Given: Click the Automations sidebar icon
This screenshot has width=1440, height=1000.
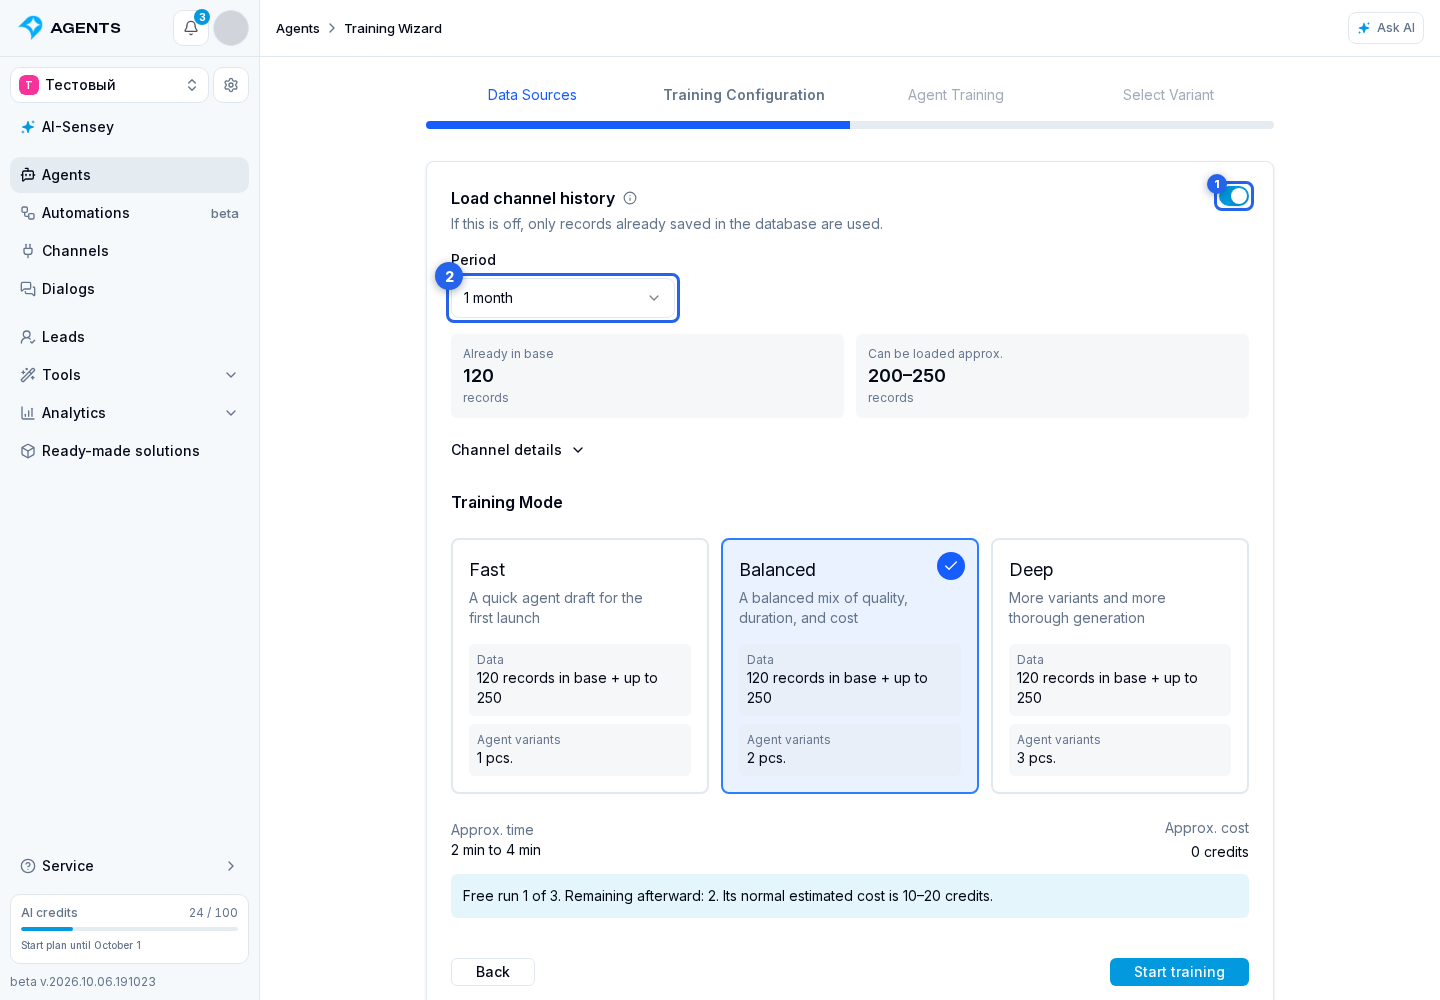Looking at the screenshot, I should pos(28,213).
